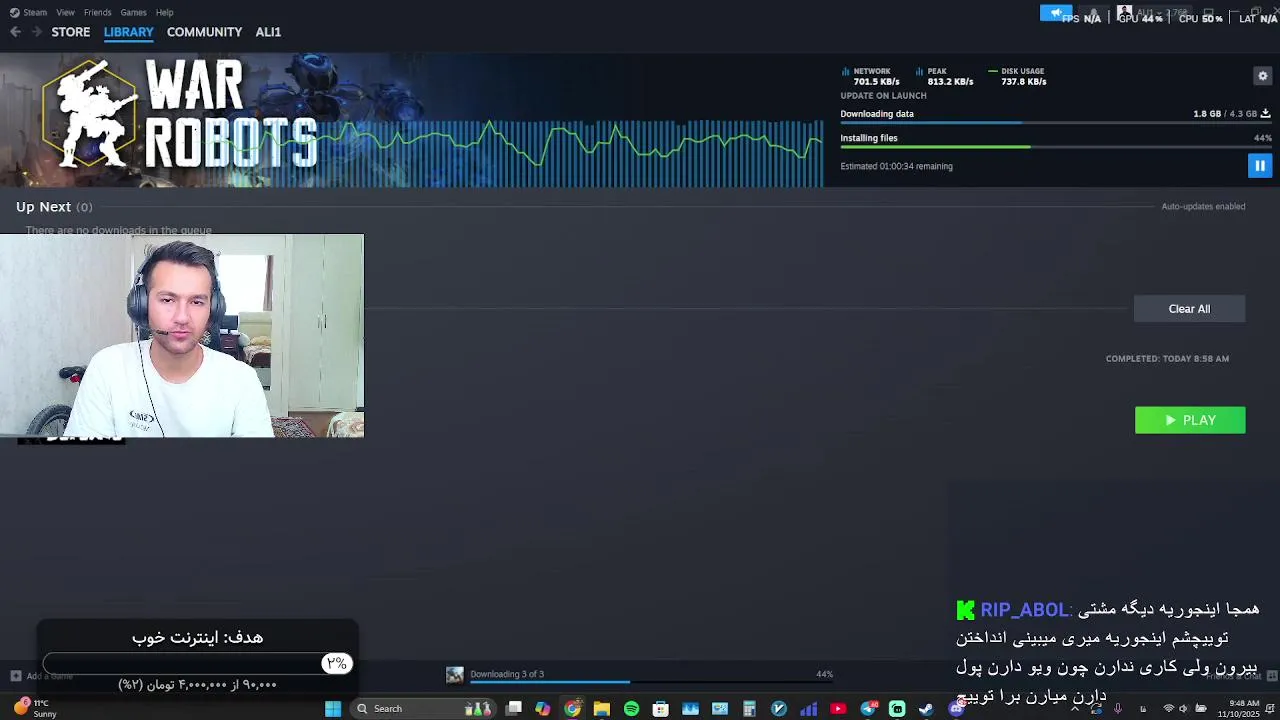Click the download arrow icon beside 4.3 GB
1280x720 pixels.
[x=1265, y=114]
